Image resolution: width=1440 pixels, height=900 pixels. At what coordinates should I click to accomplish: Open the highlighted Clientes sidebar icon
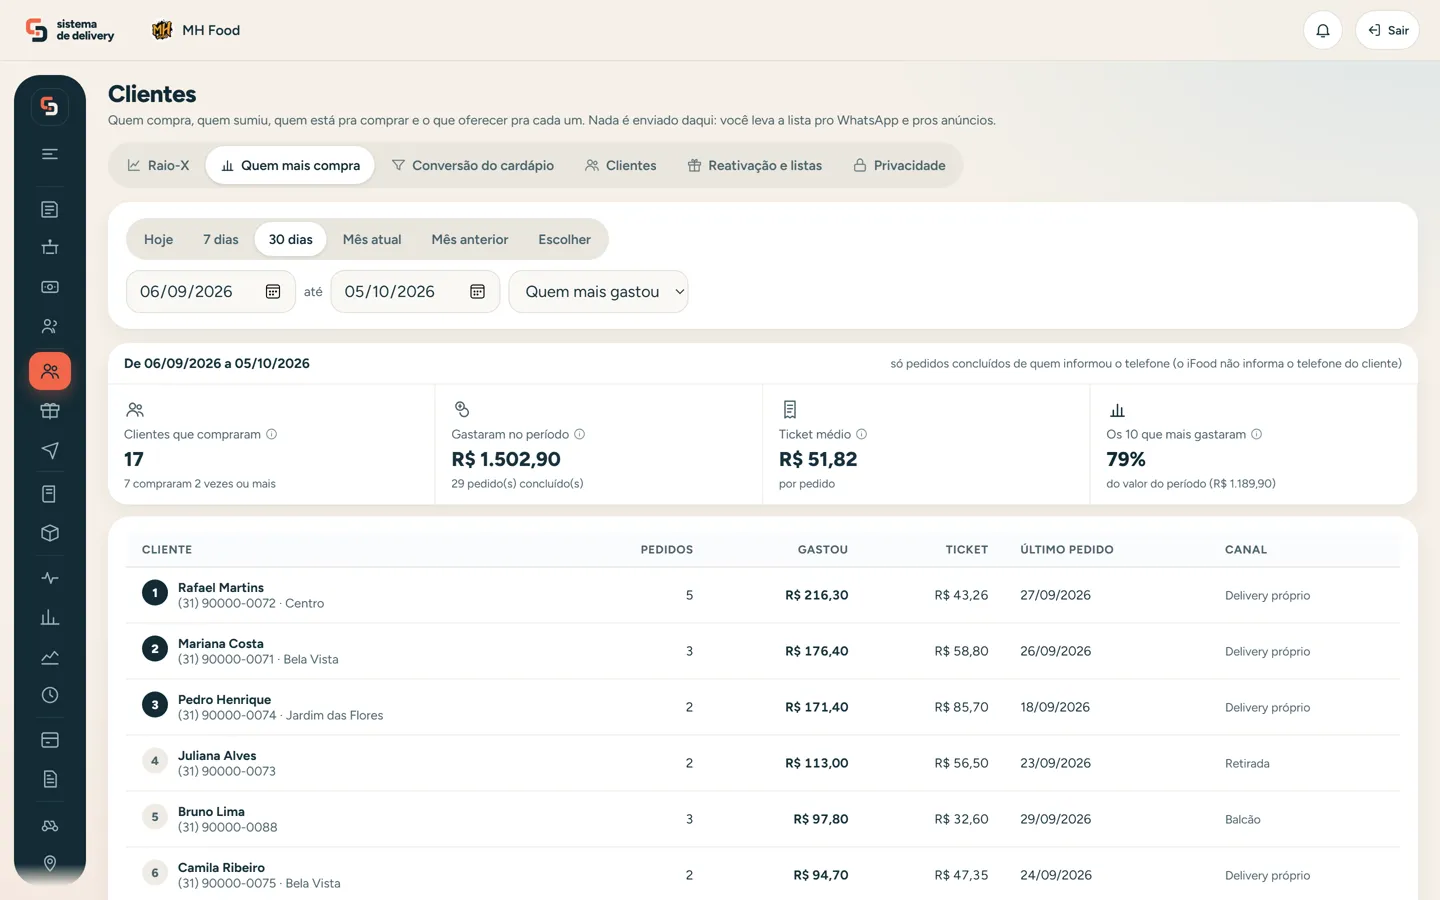(x=50, y=371)
